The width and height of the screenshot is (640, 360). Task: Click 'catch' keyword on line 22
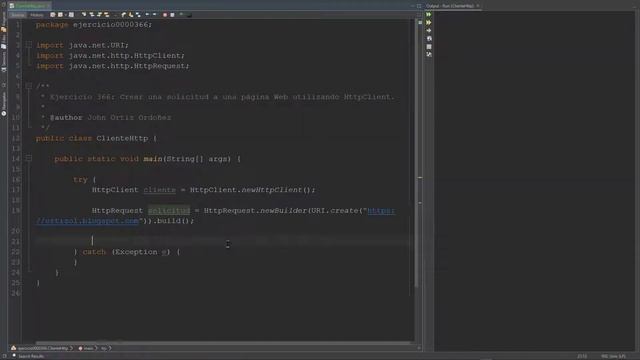pos(94,252)
